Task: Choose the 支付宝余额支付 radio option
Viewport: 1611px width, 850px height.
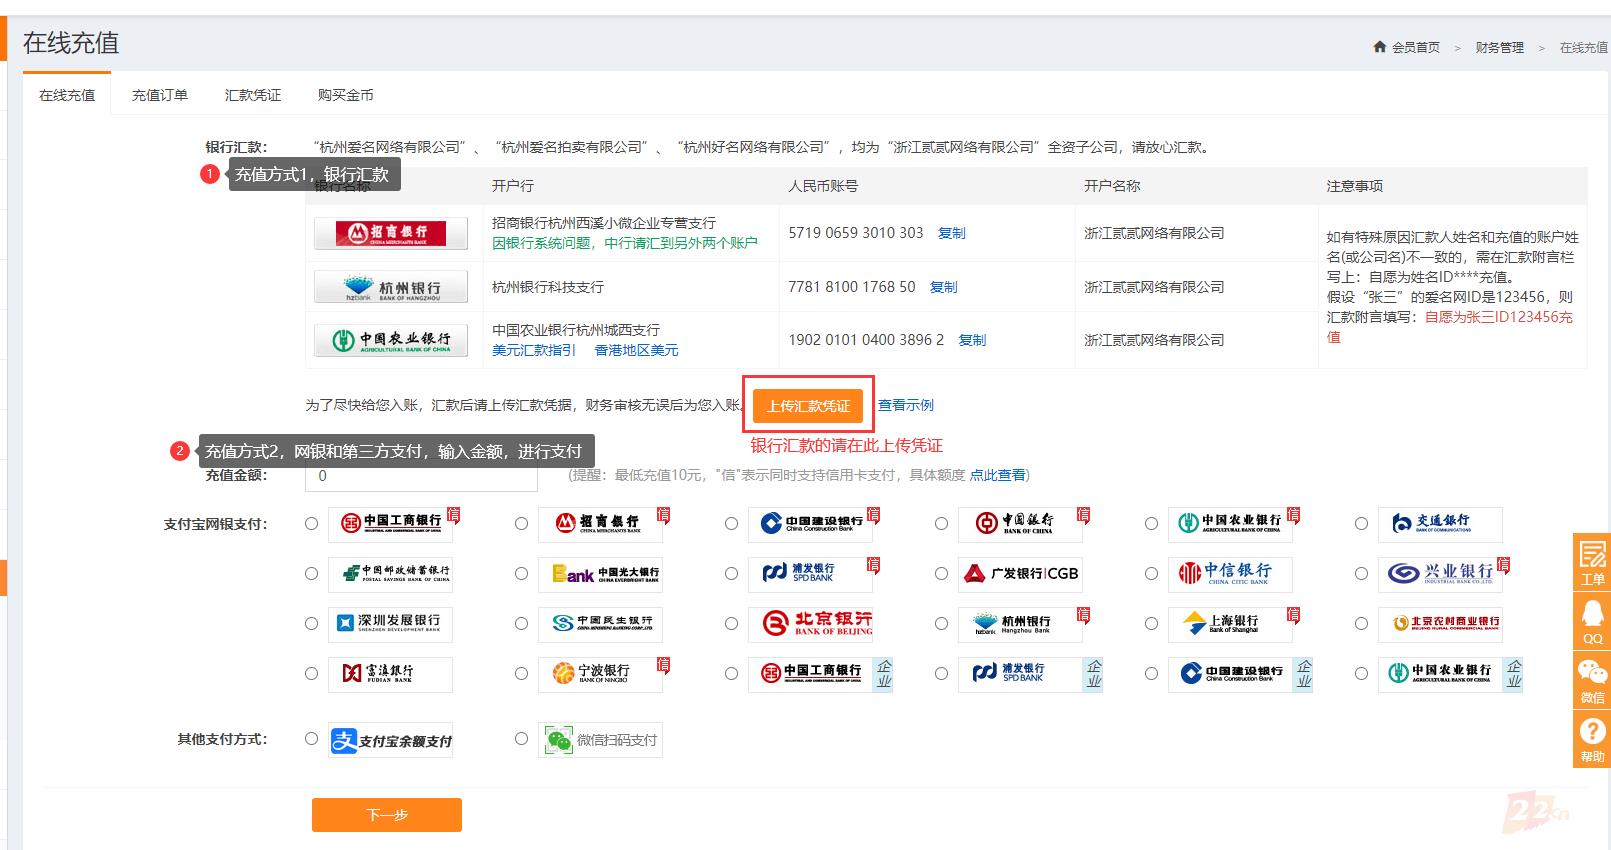Action: [311, 739]
